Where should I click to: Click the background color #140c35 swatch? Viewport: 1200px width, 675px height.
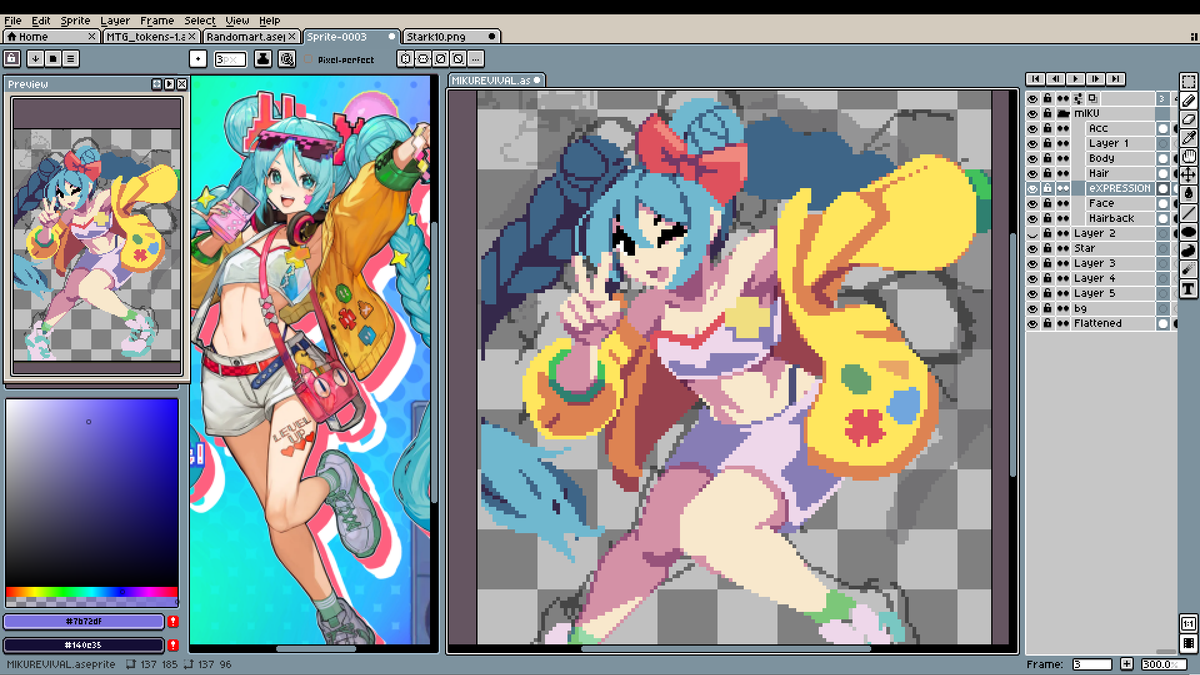(x=83, y=646)
